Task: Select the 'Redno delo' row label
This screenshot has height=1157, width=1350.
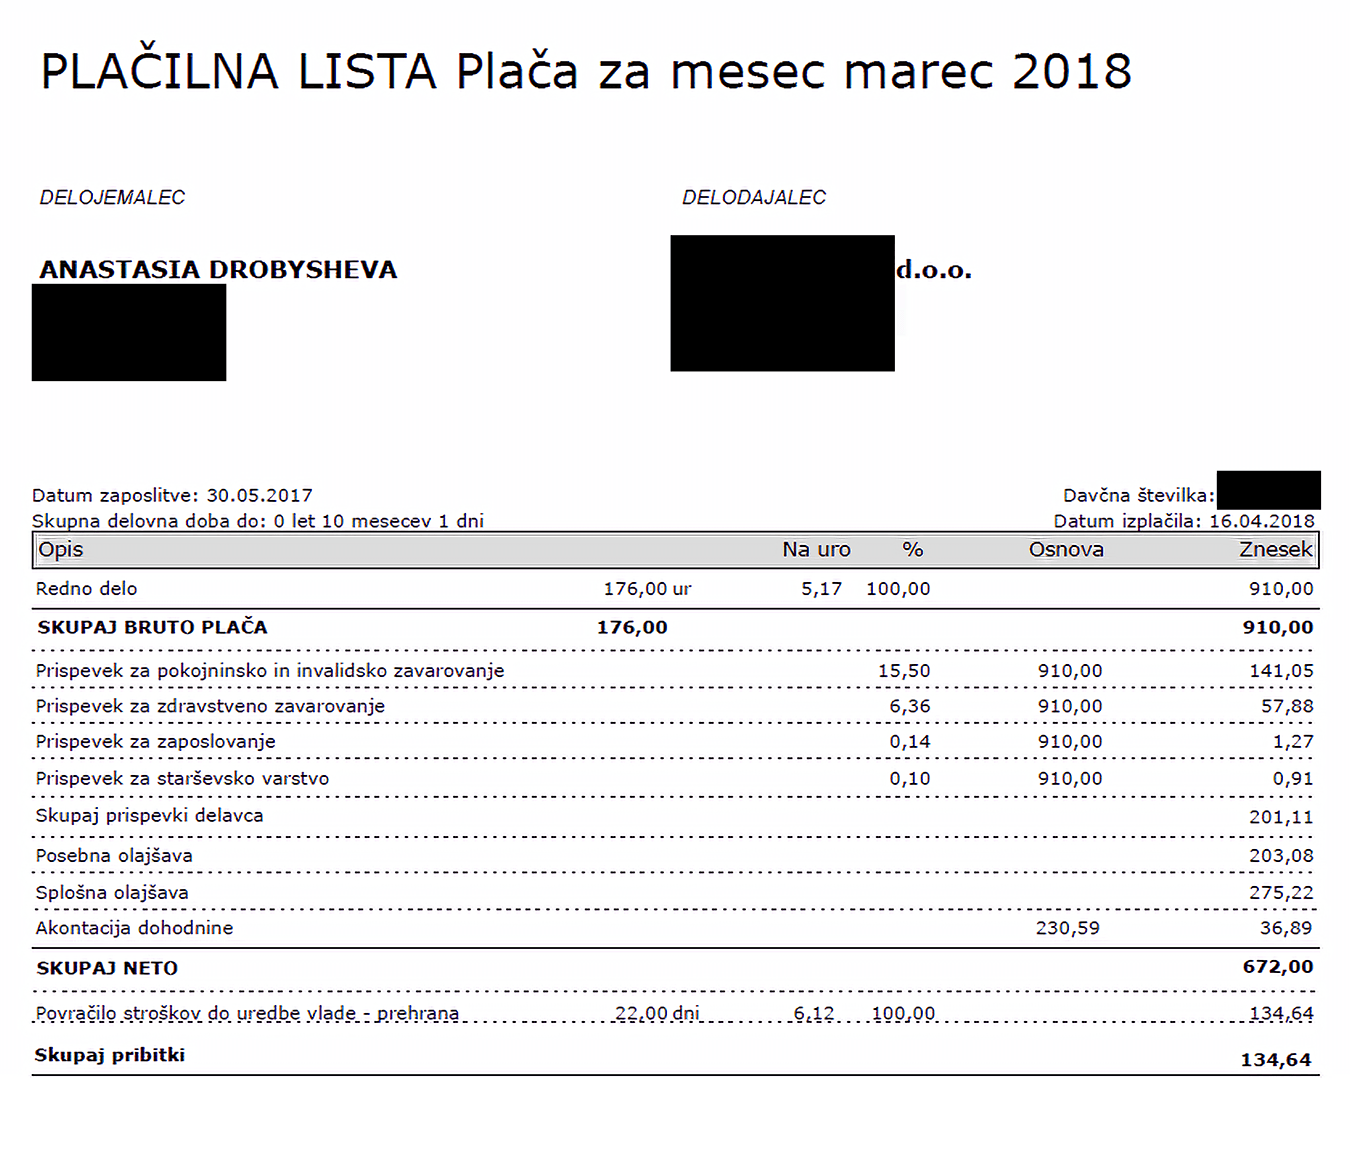Action: (x=86, y=589)
